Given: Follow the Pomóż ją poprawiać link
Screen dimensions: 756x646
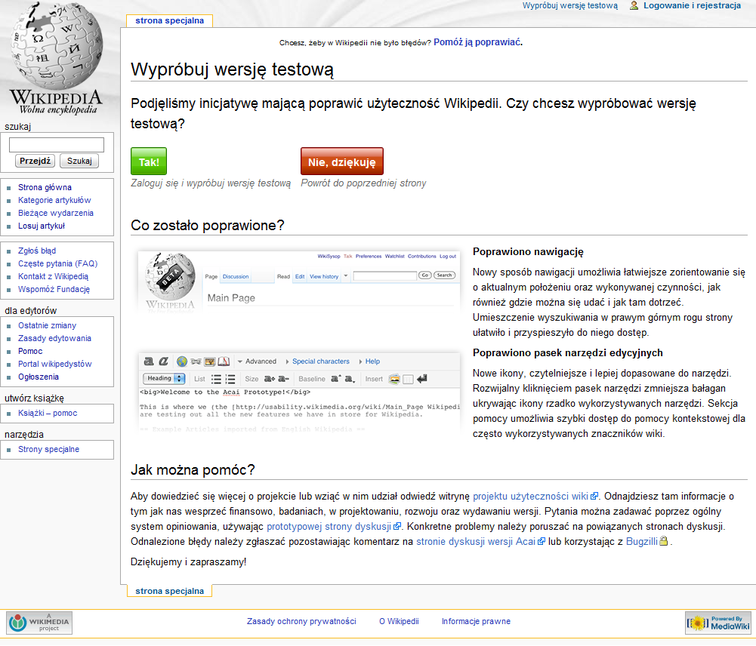Looking at the screenshot, I should coord(477,42).
